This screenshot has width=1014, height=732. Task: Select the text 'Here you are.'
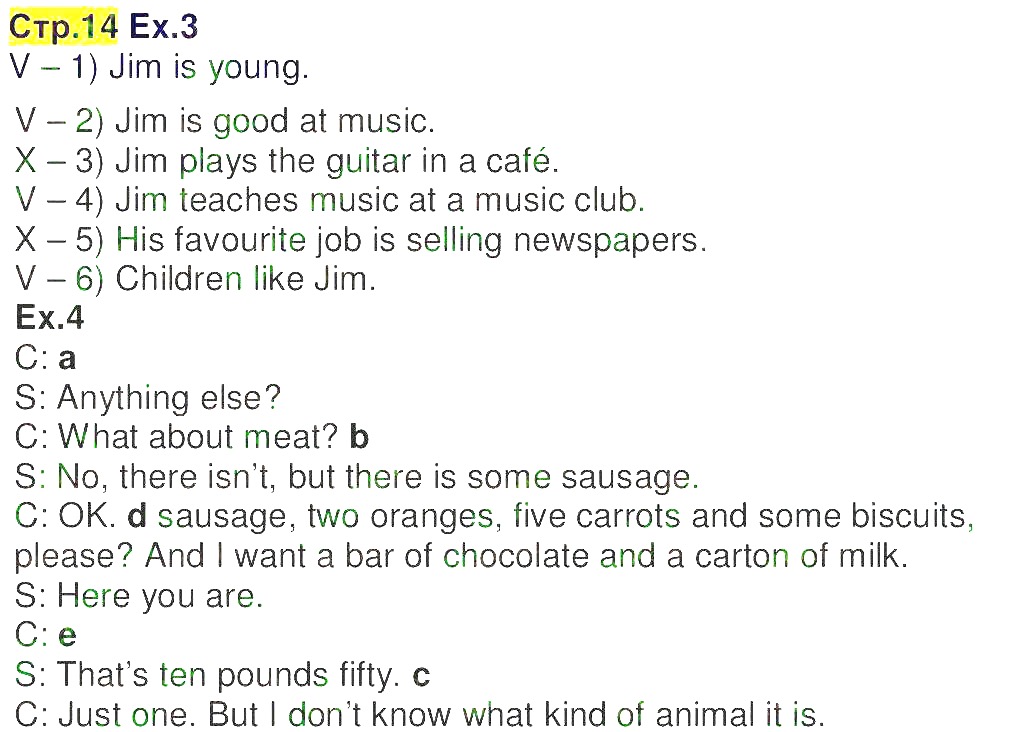160,596
